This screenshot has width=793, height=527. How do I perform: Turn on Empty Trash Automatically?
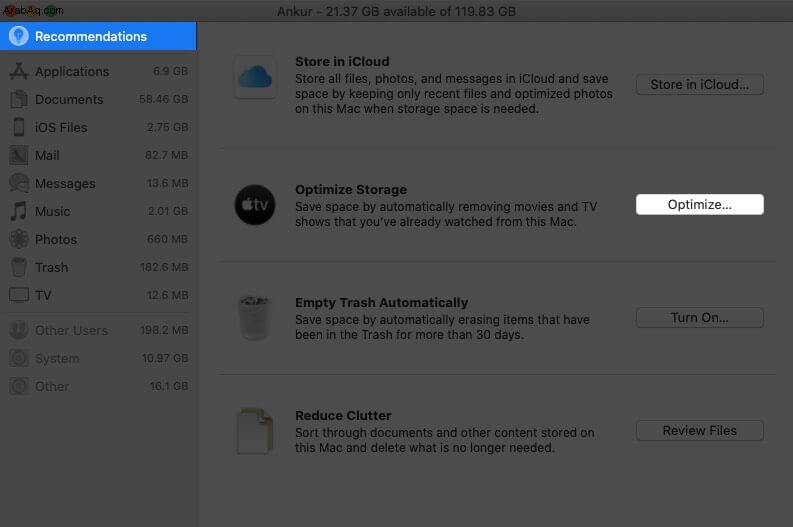[699, 318]
